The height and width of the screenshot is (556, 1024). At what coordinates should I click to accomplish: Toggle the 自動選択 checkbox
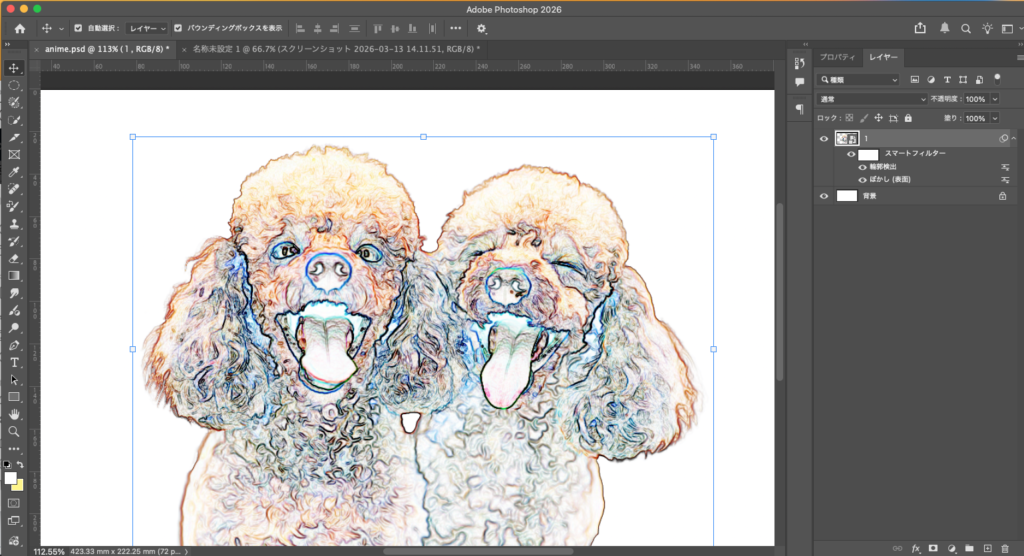(x=79, y=29)
